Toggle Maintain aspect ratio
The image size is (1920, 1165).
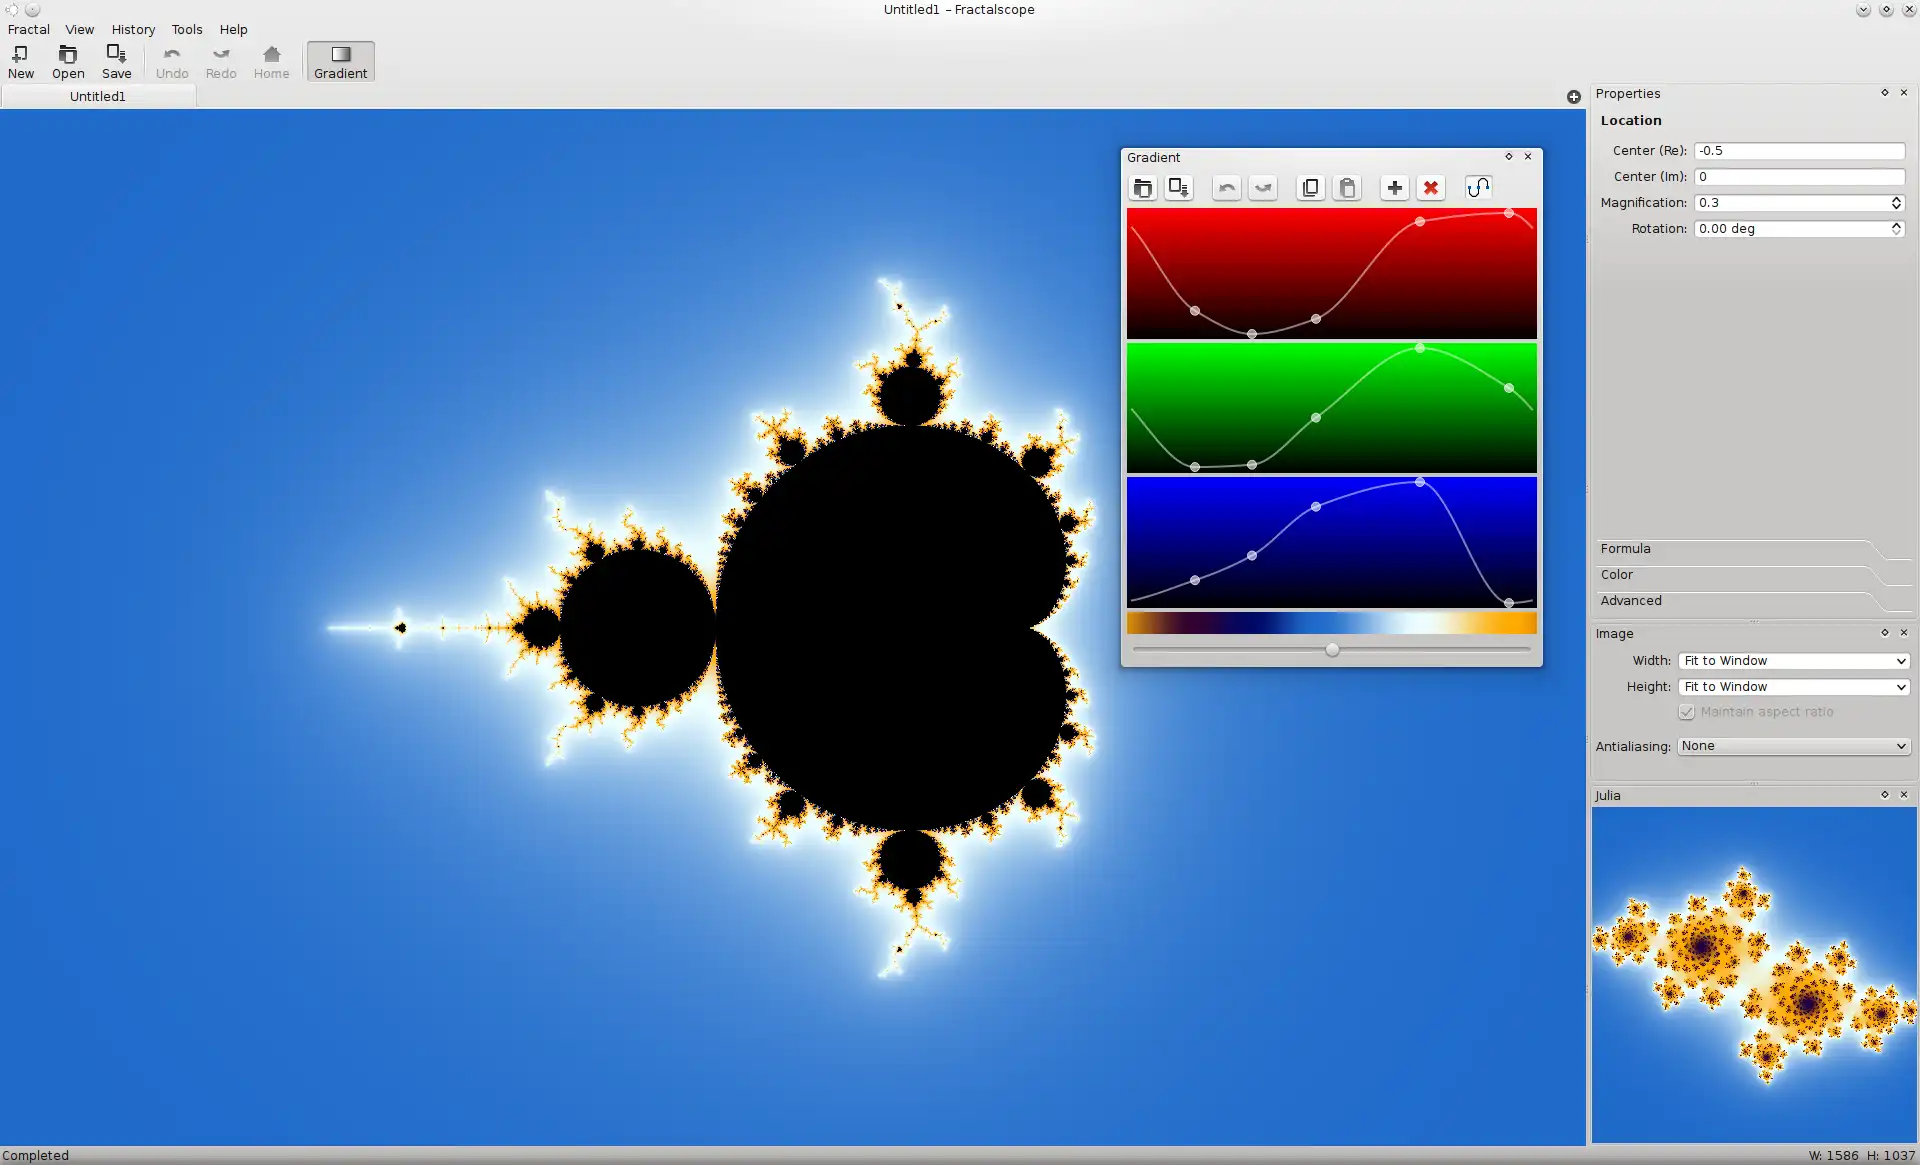pos(1687,712)
